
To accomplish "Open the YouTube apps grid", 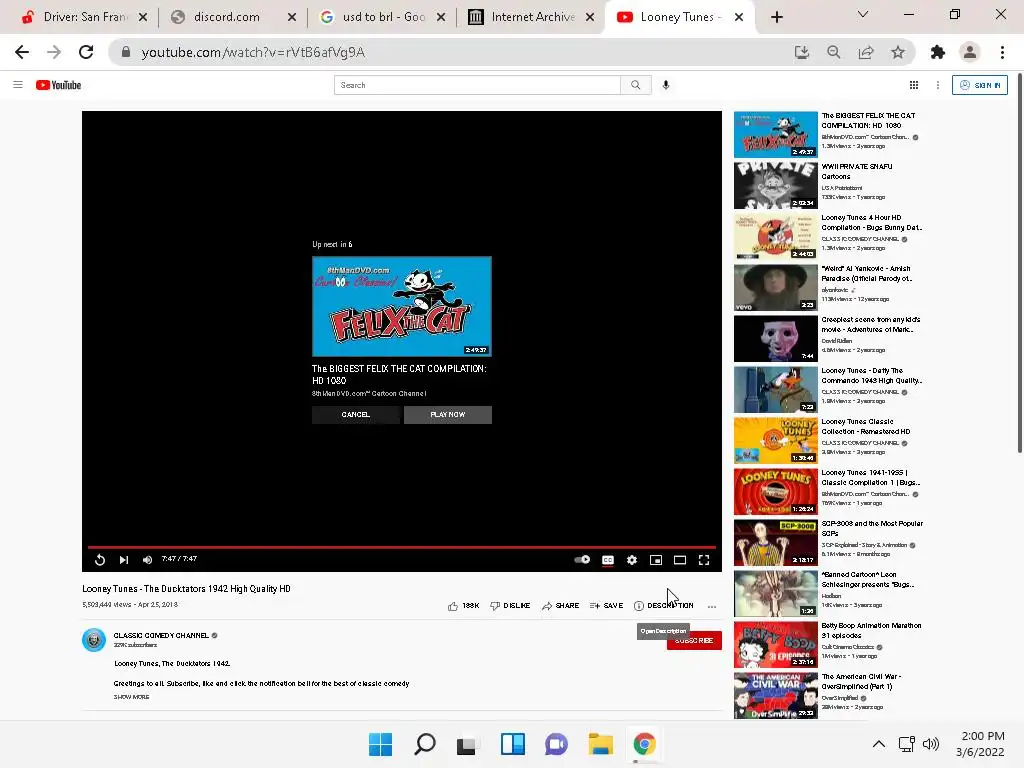I will 914,85.
